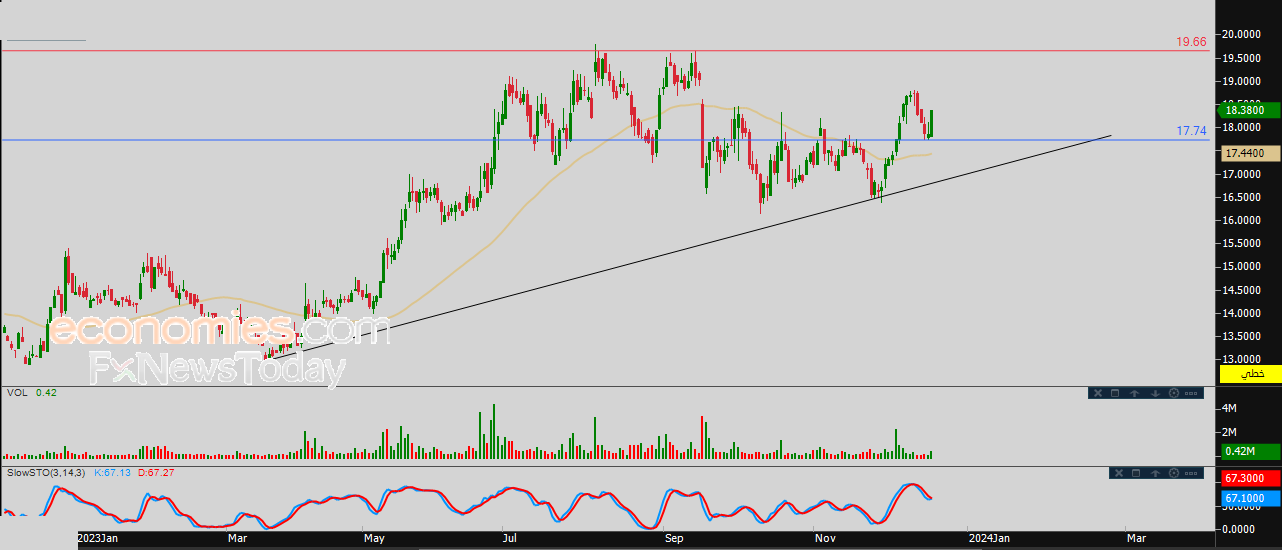Screen dimensions: 1282x550
Task: Open more options for VOL panel
Action: point(1191,393)
